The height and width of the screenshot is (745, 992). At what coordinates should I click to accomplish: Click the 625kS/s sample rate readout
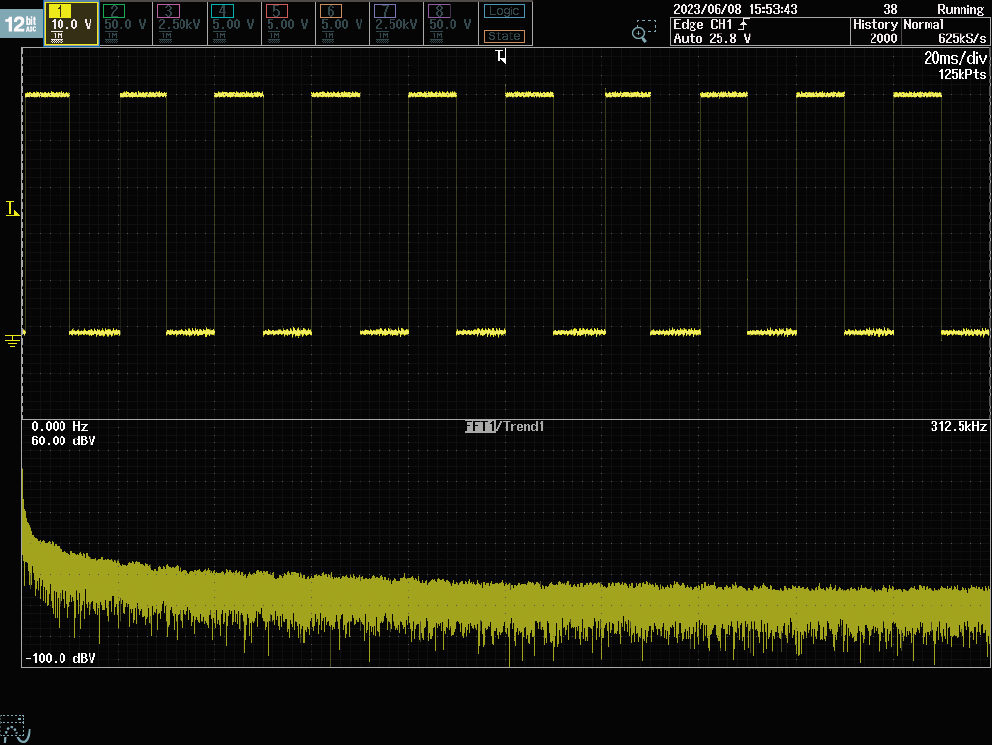pos(962,39)
